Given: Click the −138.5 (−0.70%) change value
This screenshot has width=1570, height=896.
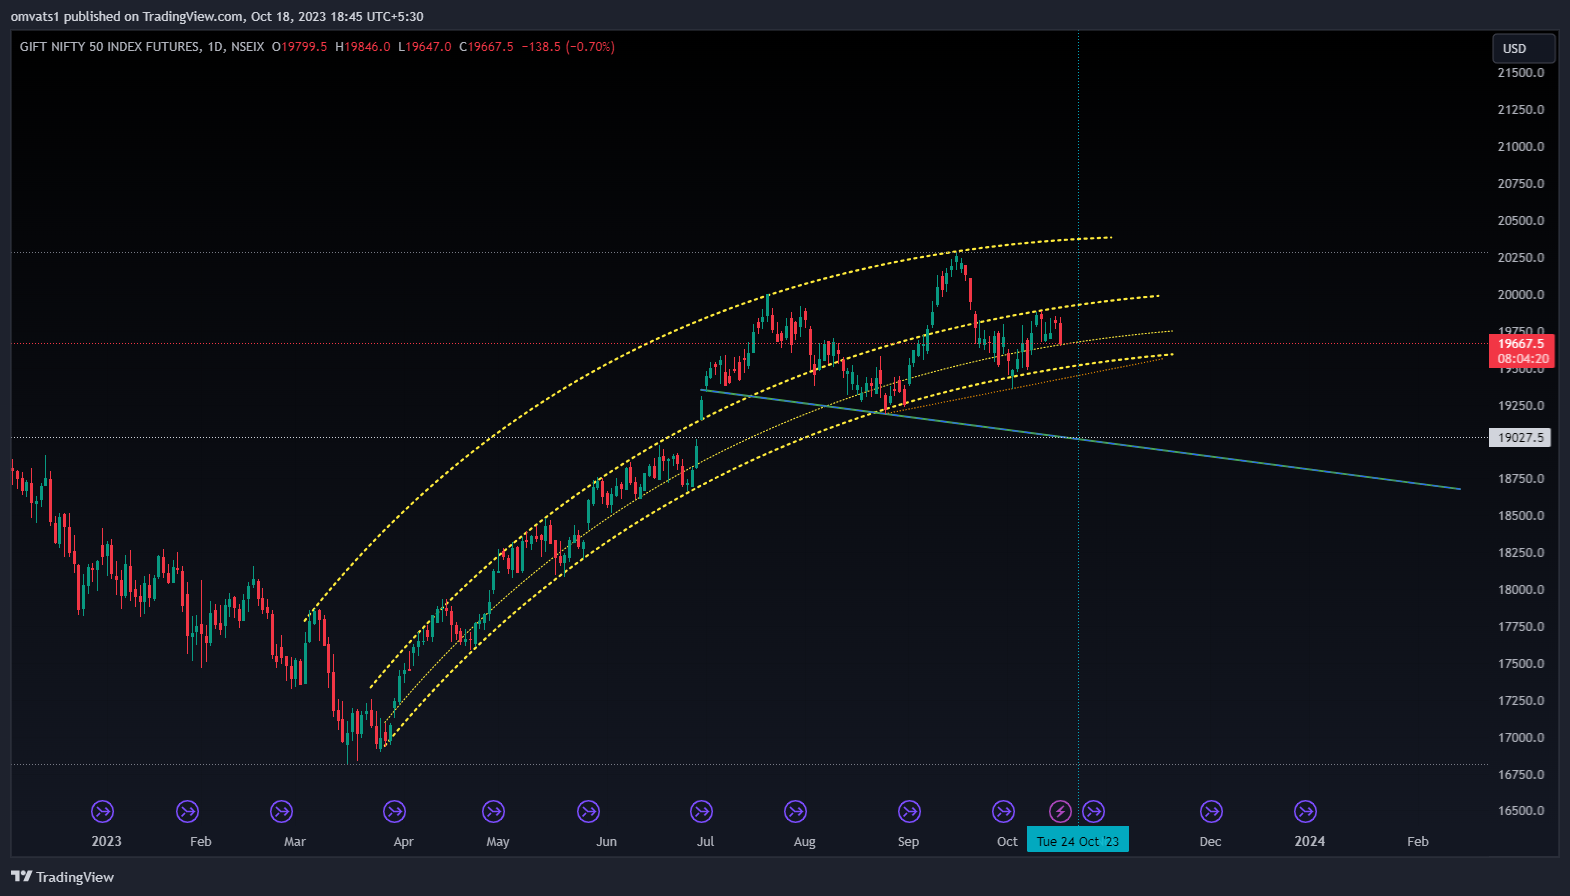Looking at the screenshot, I should [x=568, y=47].
